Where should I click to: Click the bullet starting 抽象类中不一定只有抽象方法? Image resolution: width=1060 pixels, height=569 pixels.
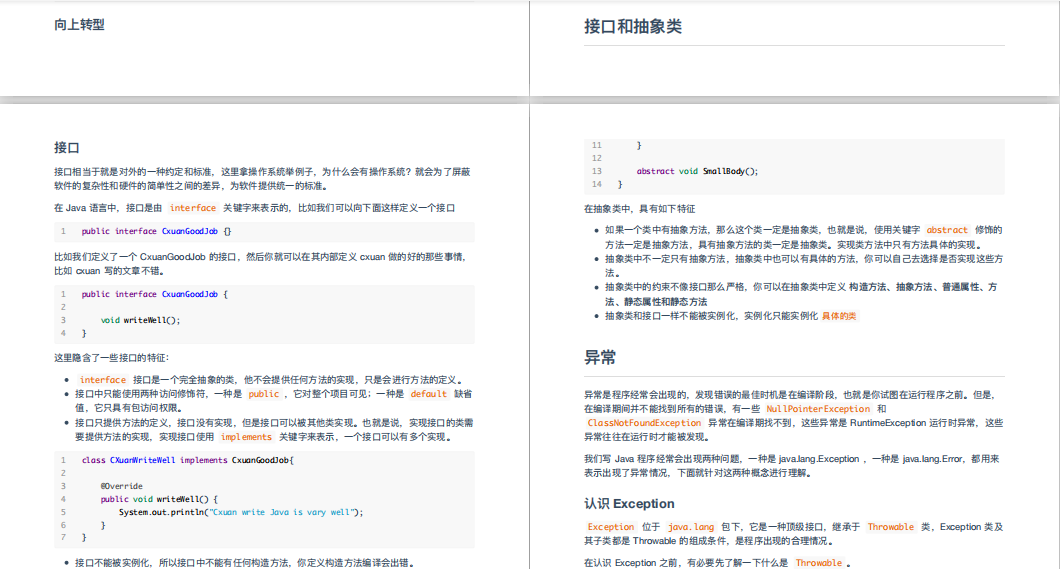[x=804, y=266]
